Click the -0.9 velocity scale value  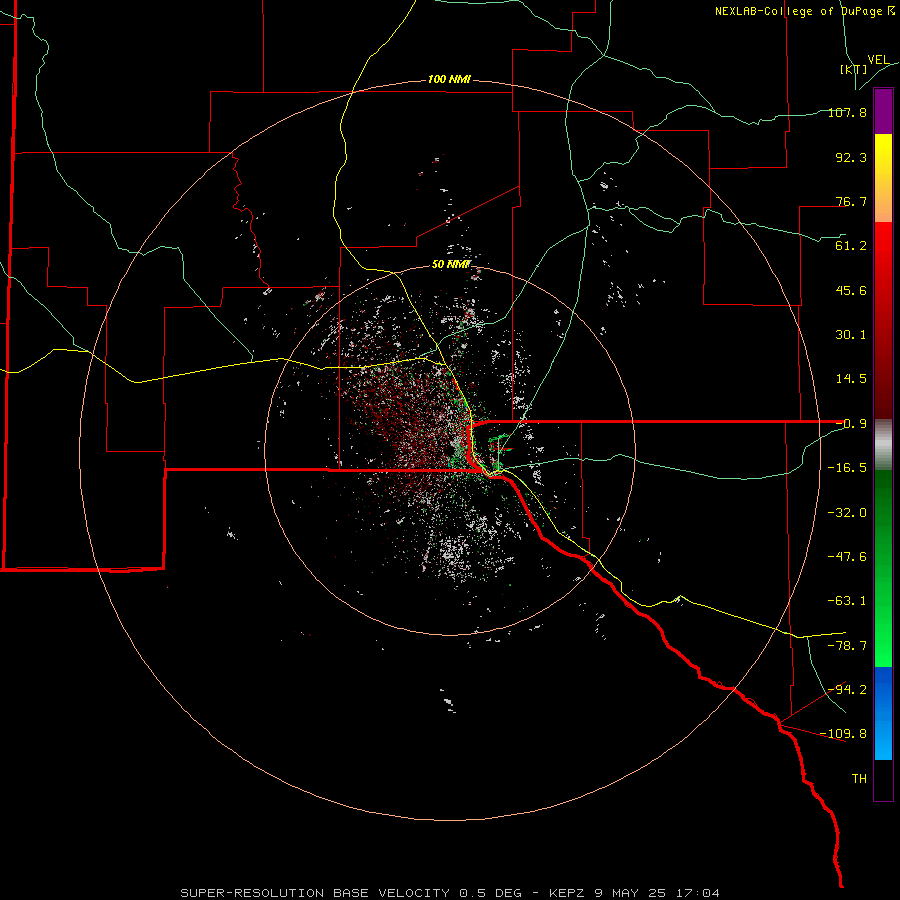click(851, 424)
